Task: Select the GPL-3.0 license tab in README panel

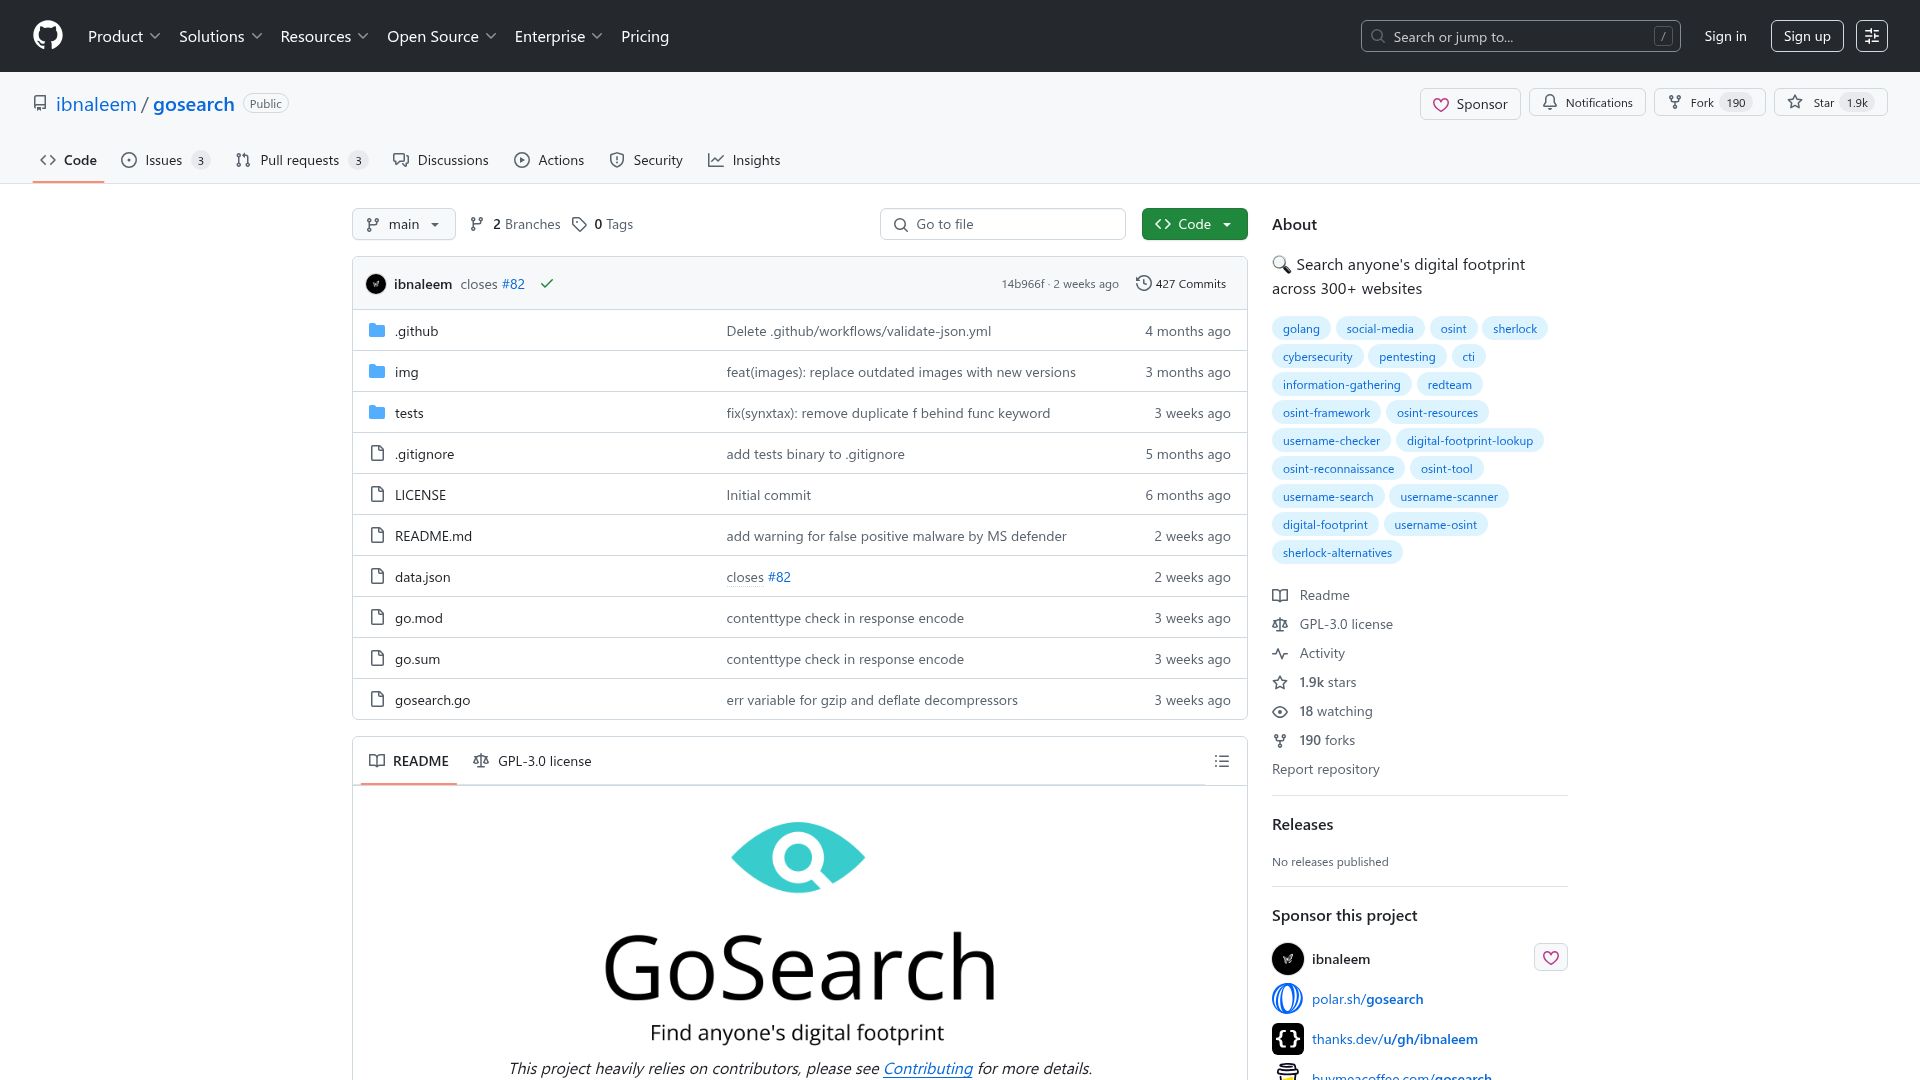Action: pyautogui.click(x=532, y=761)
